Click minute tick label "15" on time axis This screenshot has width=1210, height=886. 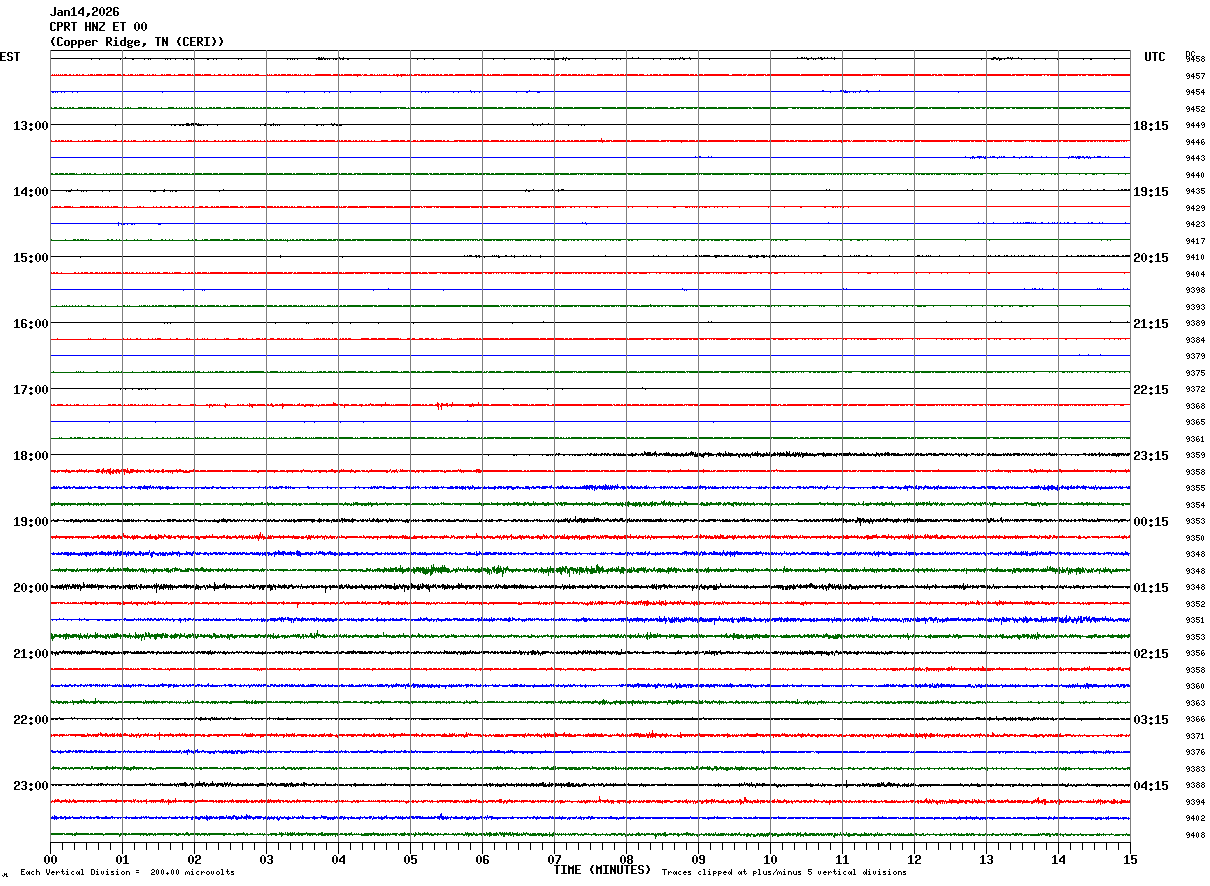[x=1130, y=860]
